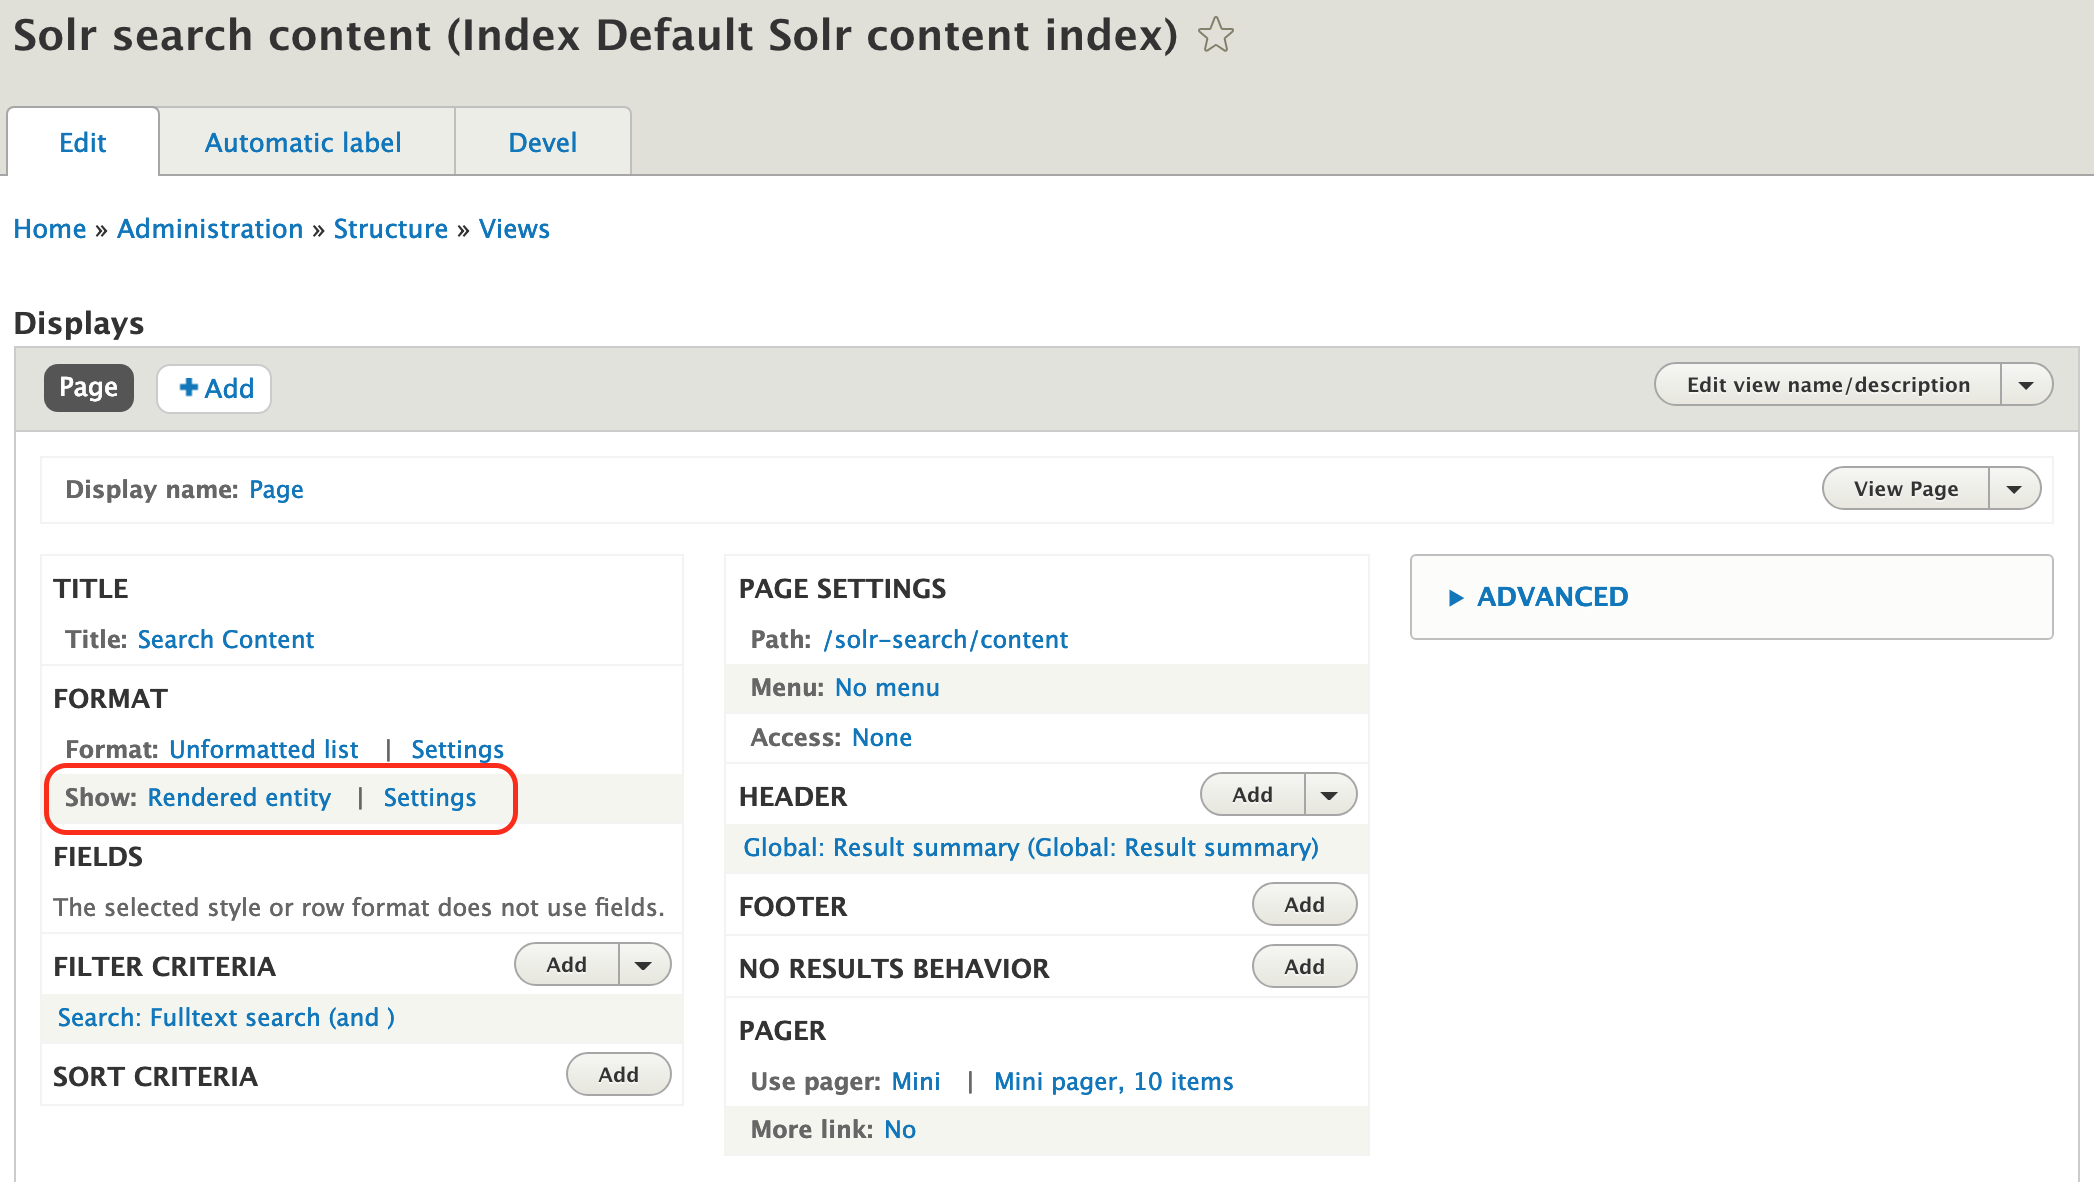Open the Edit view name/description dropdown arrow

tap(2027, 384)
